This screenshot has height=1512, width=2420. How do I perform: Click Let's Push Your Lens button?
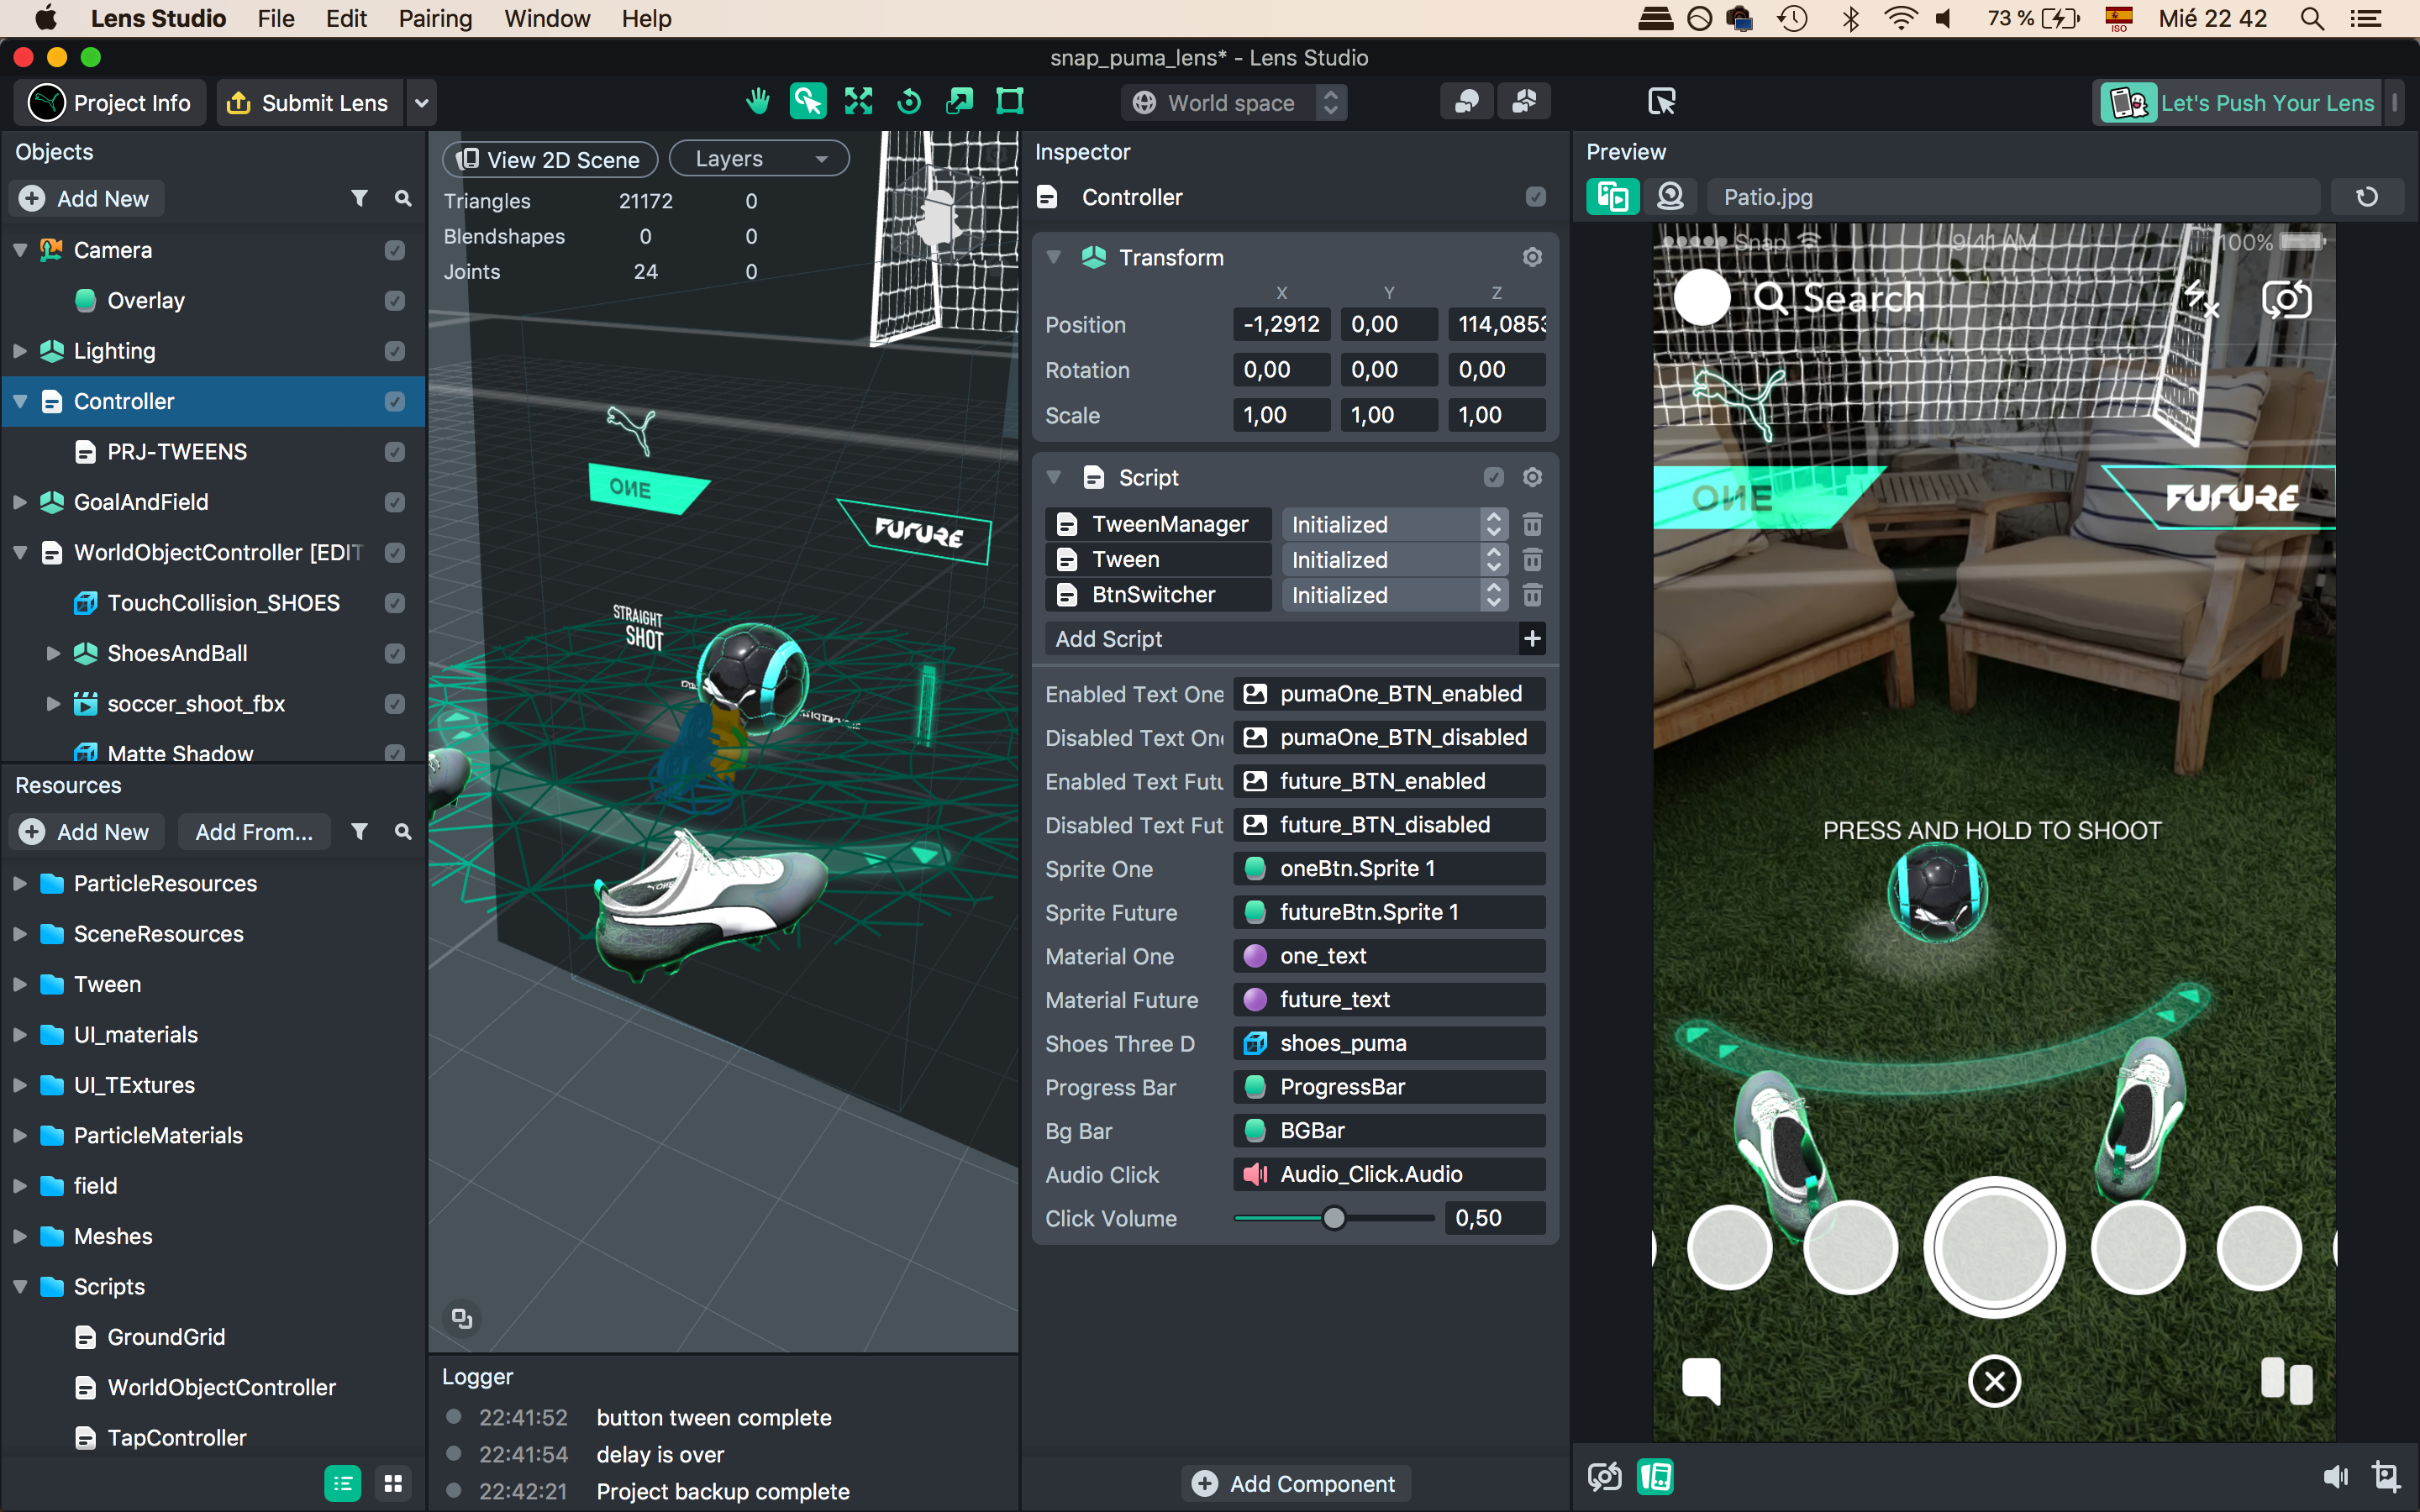(x=2239, y=103)
